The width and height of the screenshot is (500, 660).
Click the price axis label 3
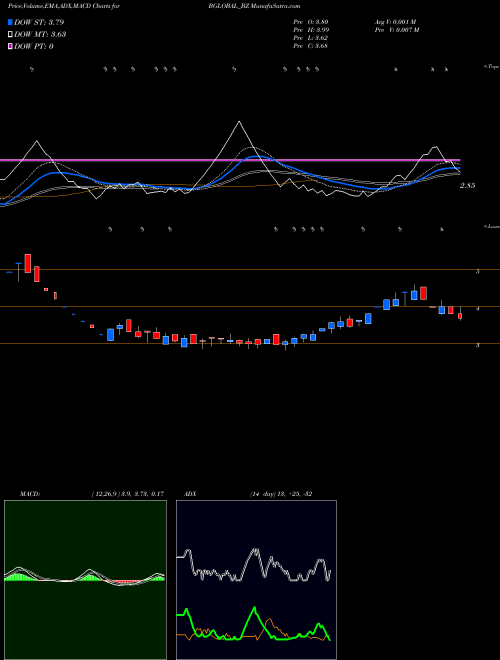(478, 345)
